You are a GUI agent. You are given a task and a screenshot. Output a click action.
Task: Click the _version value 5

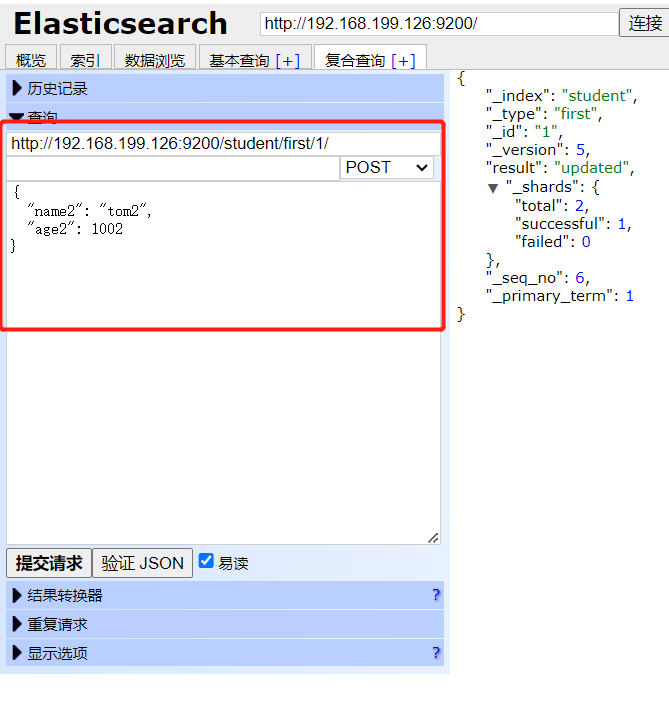[x=580, y=150]
